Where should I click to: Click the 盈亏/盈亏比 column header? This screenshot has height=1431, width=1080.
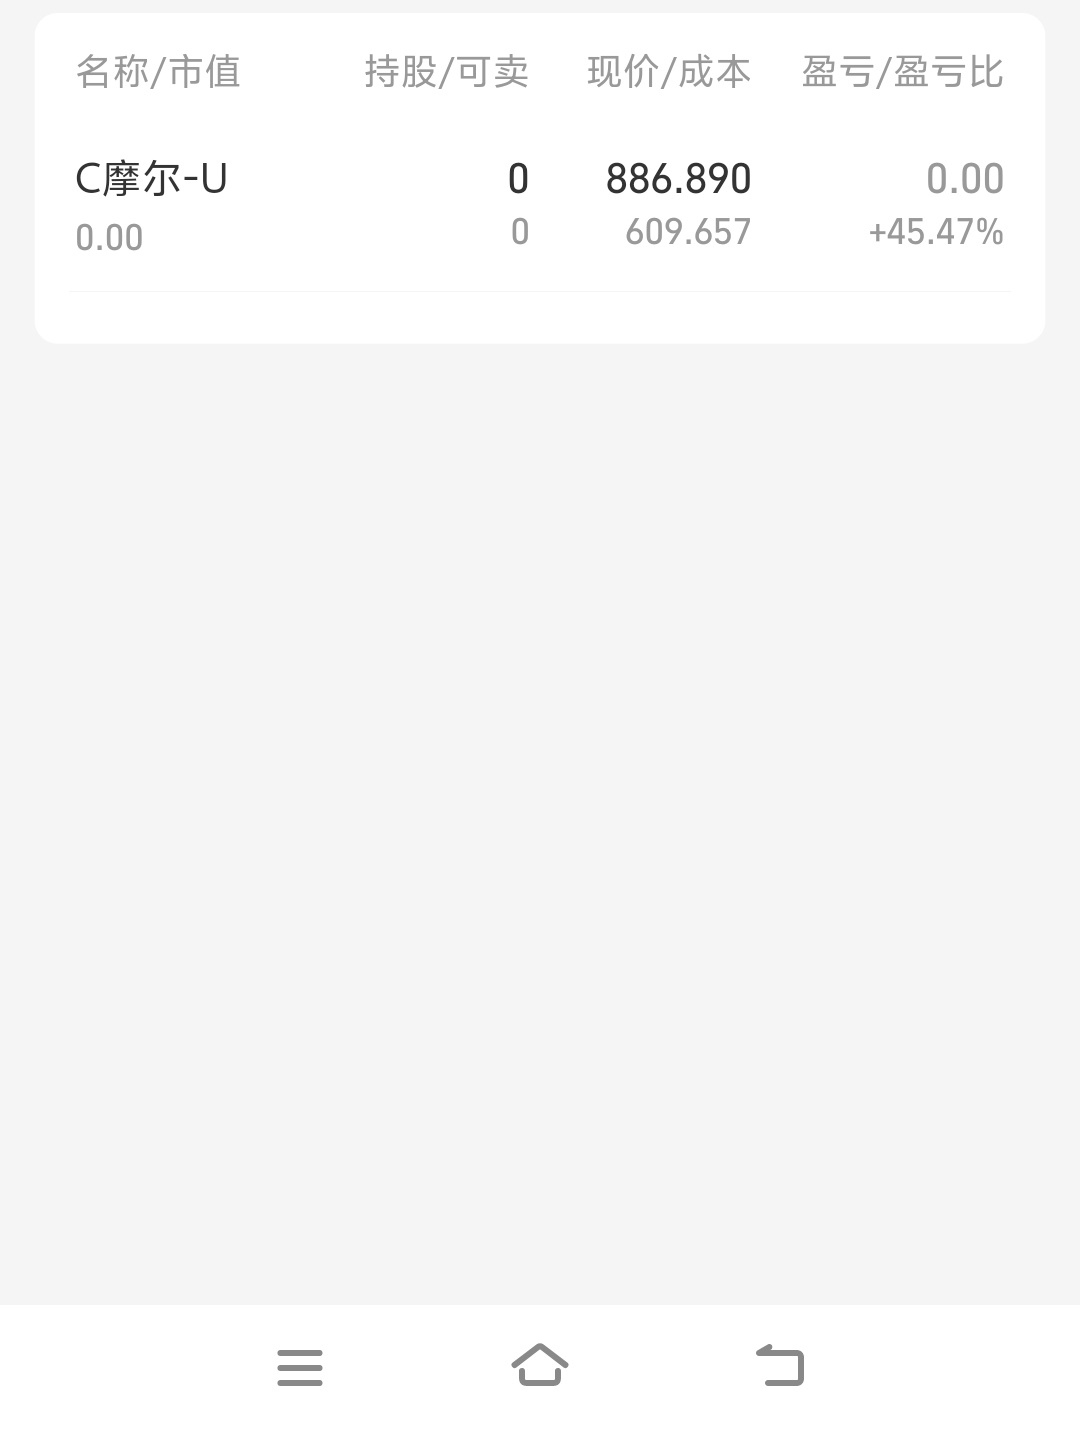click(x=902, y=72)
